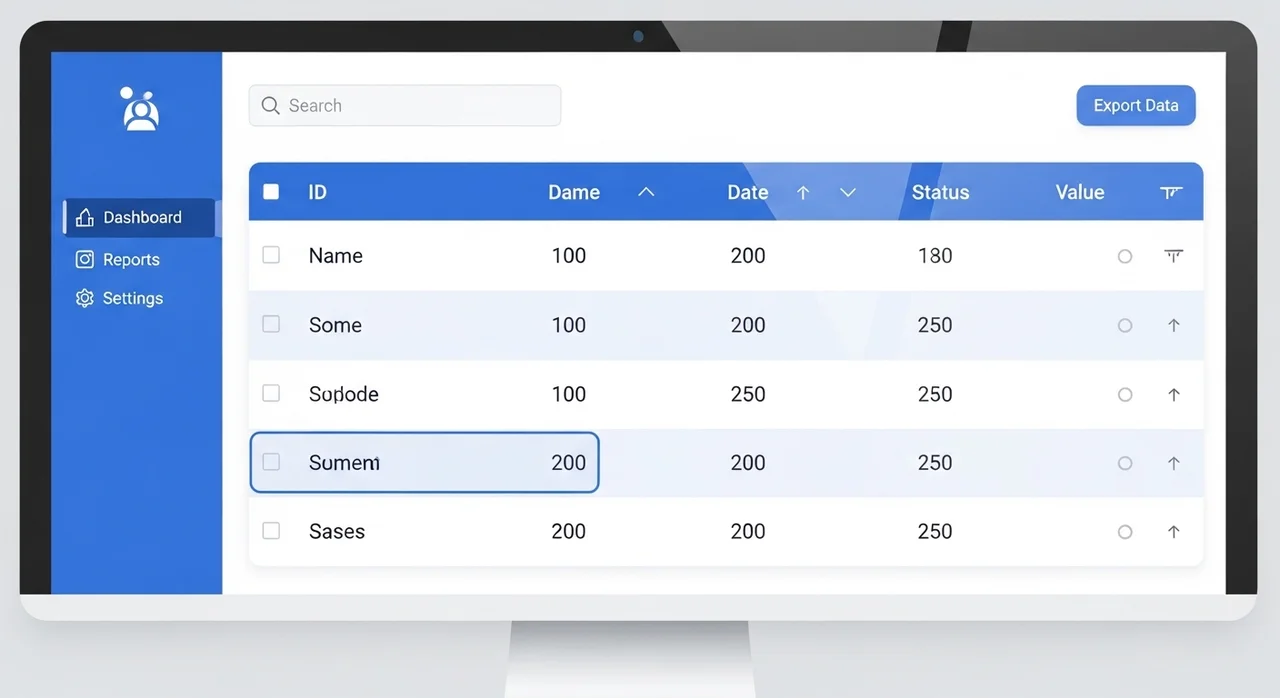Open the Date column dropdown chevron
The width and height of the screenshot is (1280, 698).
tap(848, 192)
